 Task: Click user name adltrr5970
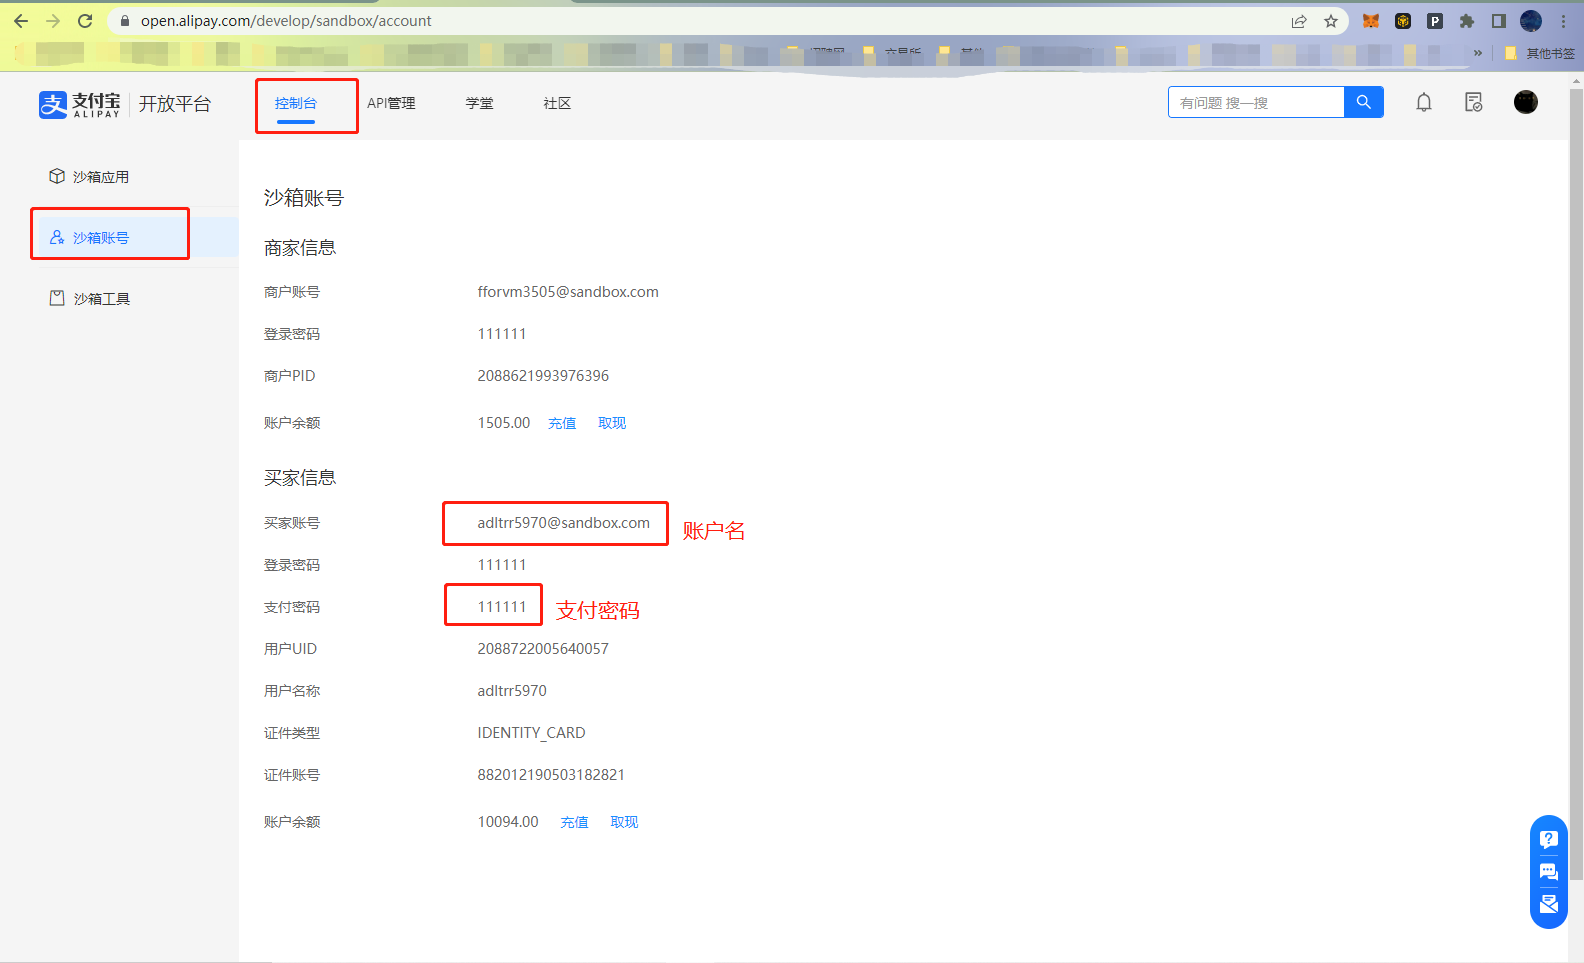click(512, 691)
